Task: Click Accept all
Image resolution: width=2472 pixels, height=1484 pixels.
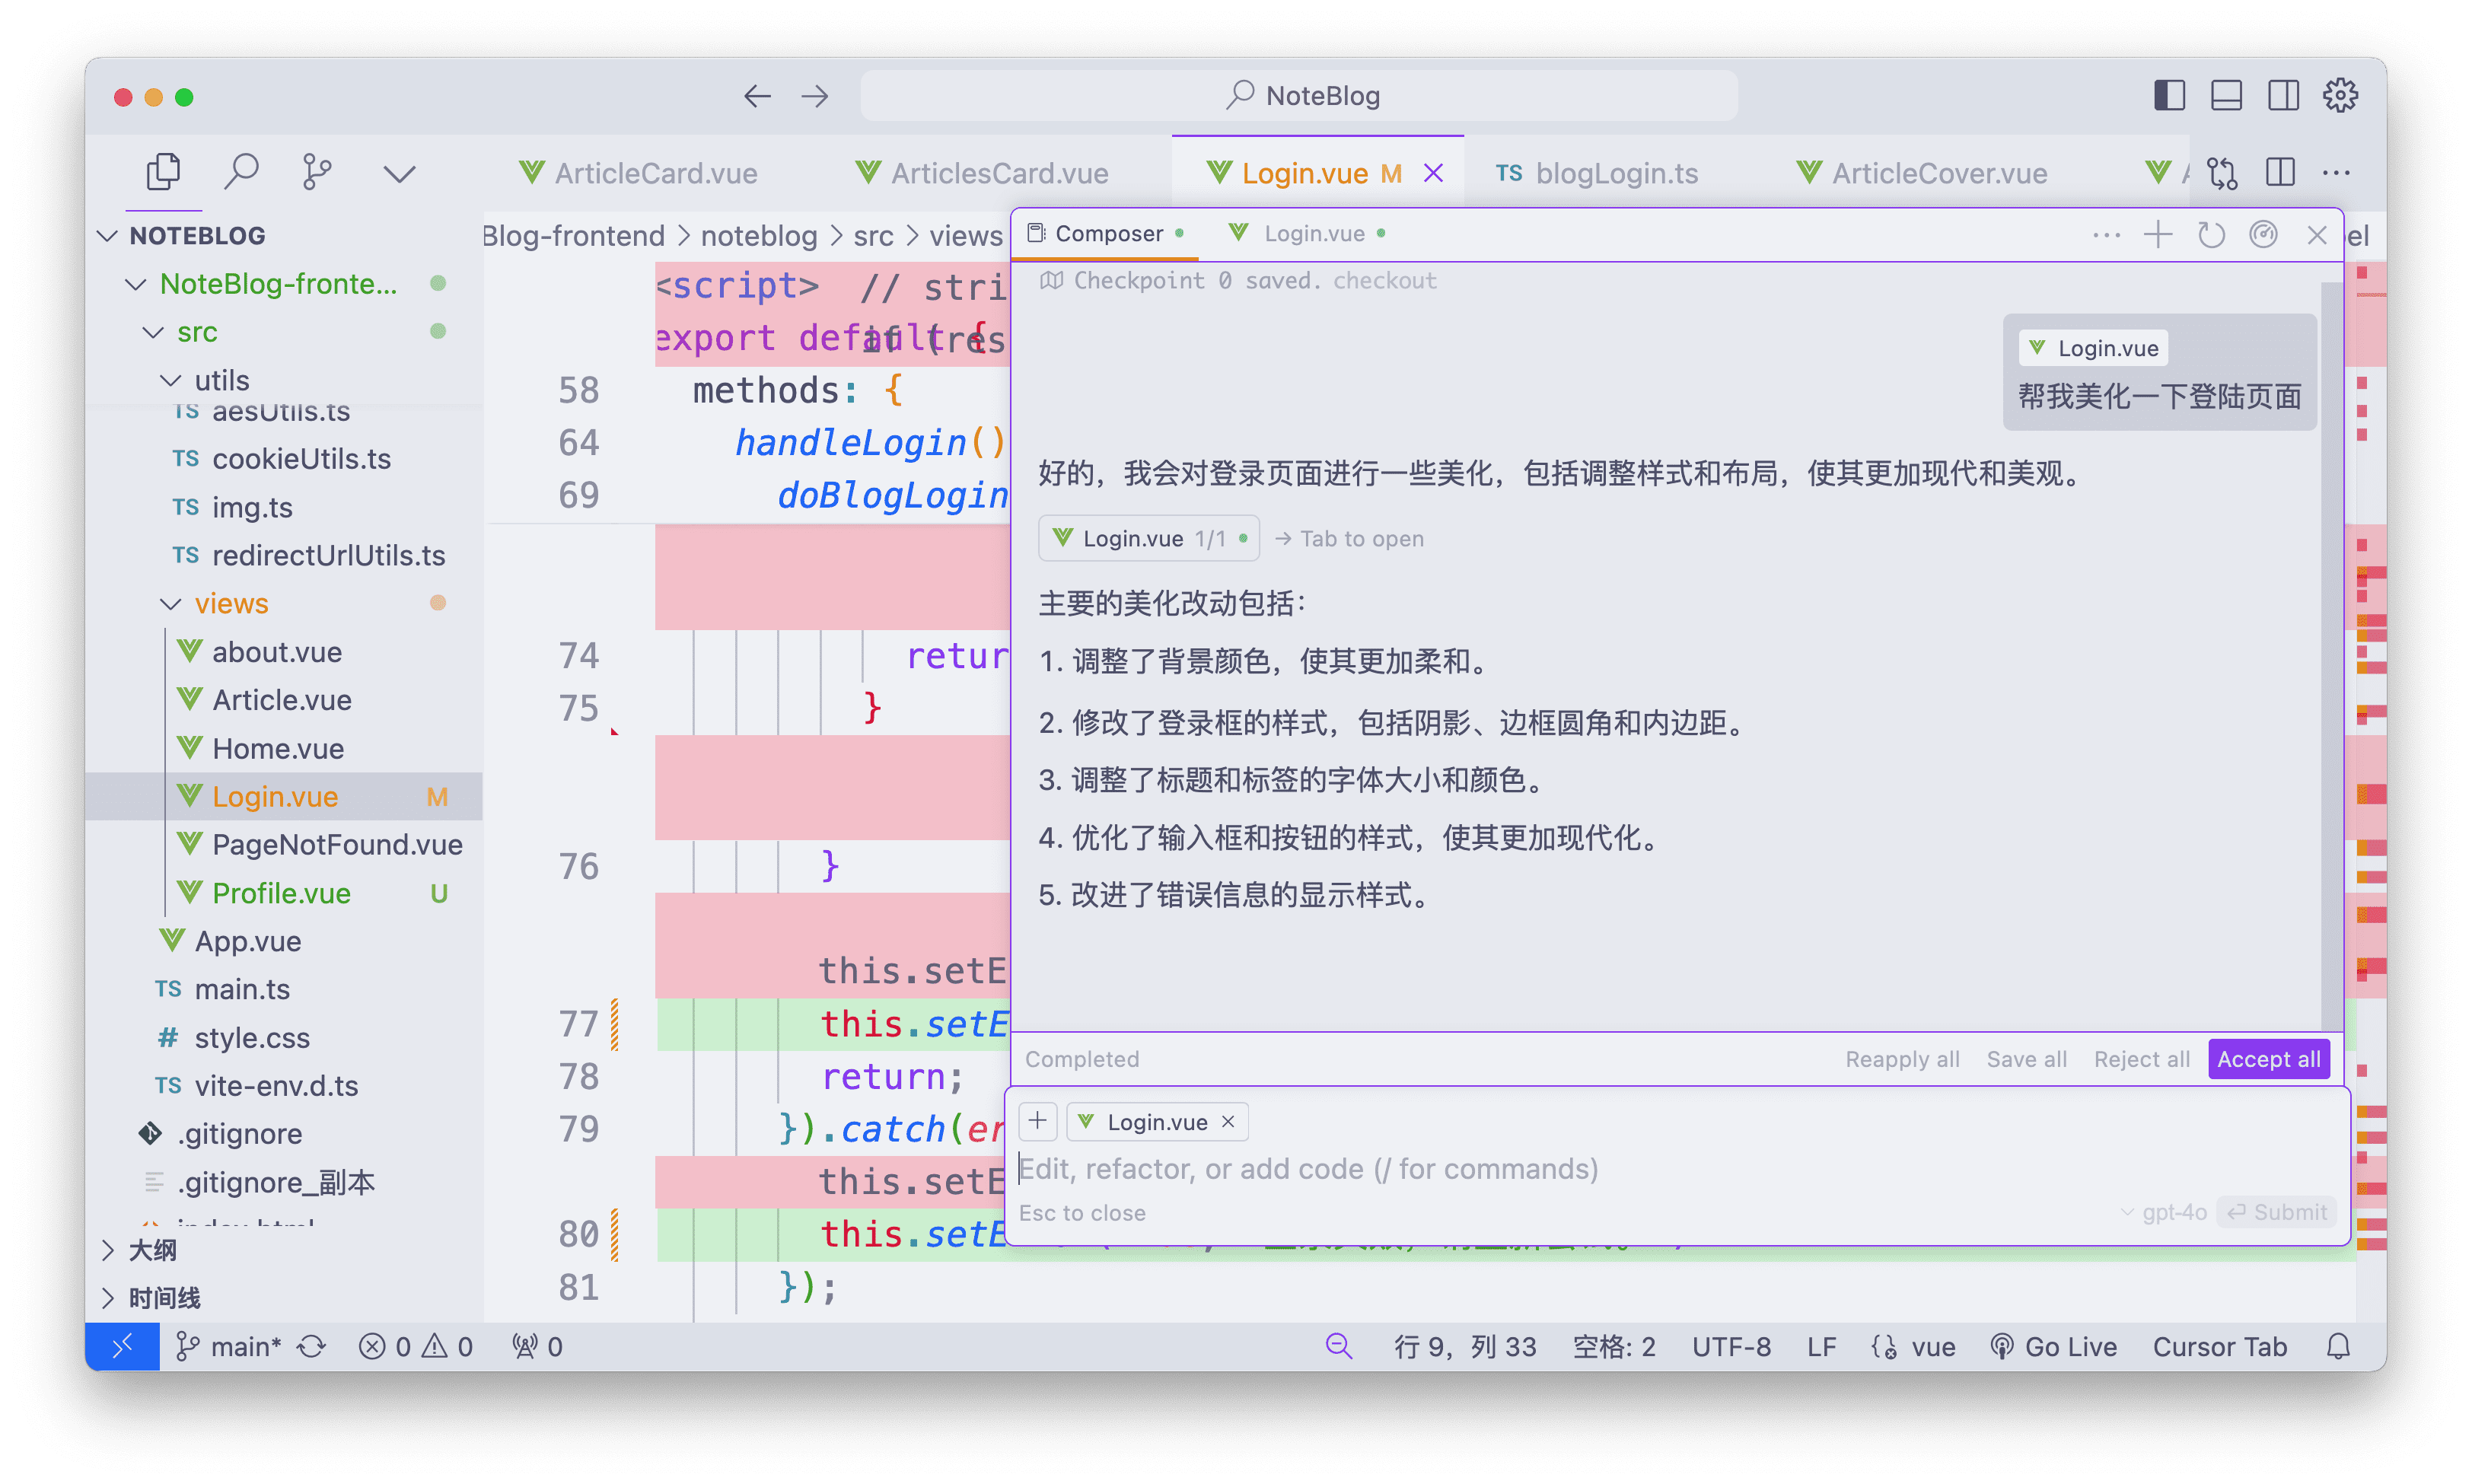Action: [x=2268, y=1059]
